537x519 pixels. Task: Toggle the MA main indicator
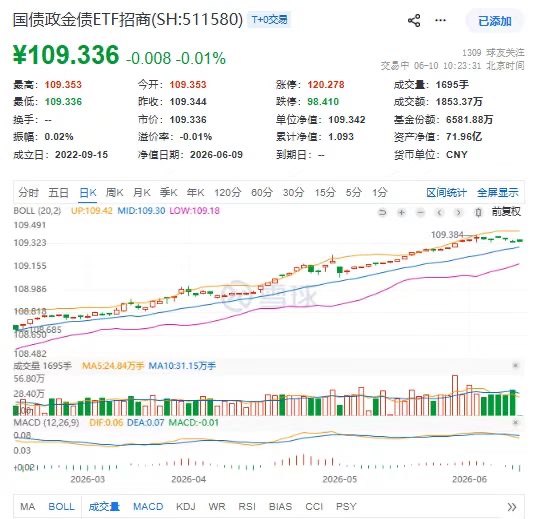click(28, 506)
